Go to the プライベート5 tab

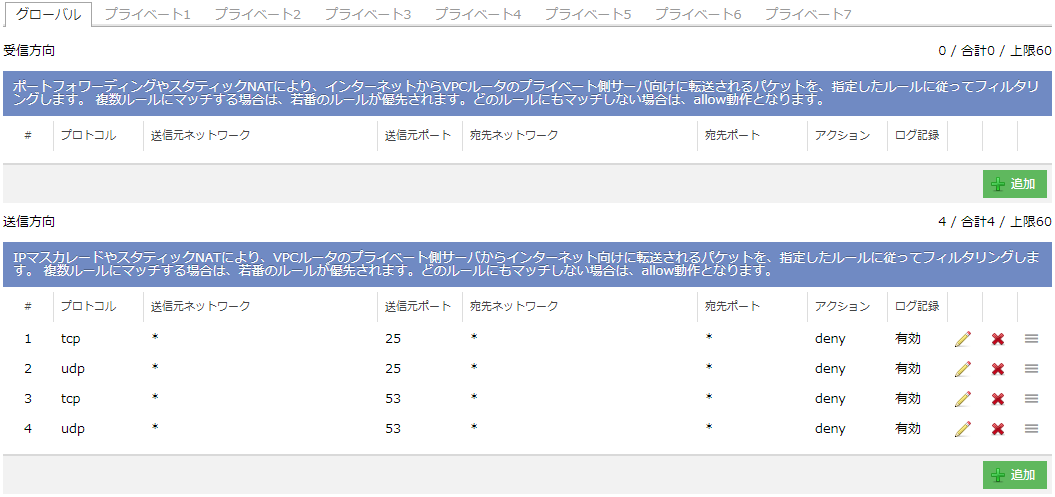587,14
